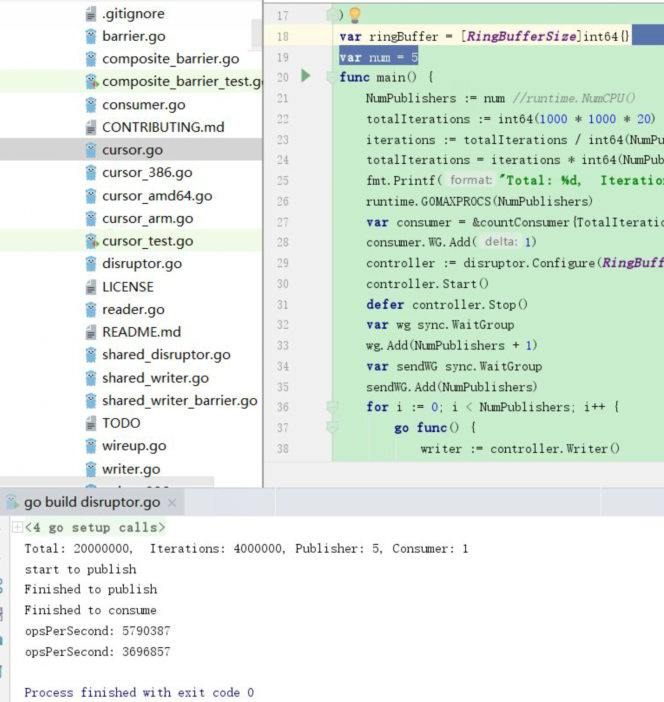Click line number 30 in the gutter

[x=281, y=284]
